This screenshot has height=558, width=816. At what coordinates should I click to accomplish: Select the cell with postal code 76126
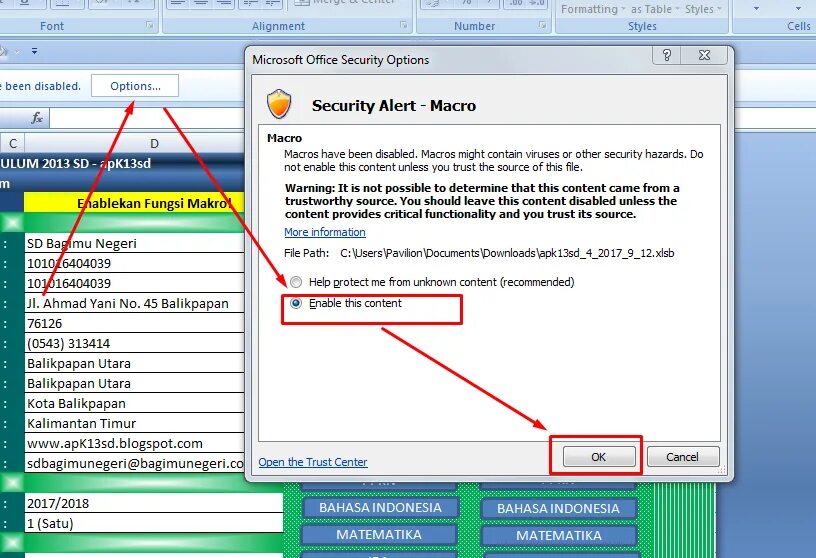point(134,323)
